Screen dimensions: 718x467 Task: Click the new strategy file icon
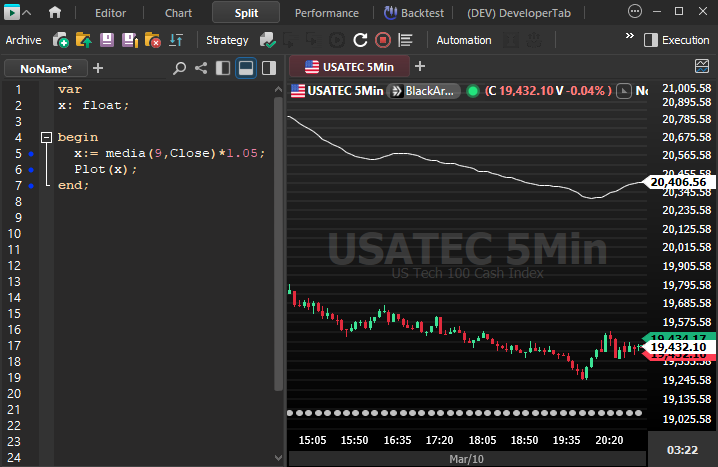61,40
